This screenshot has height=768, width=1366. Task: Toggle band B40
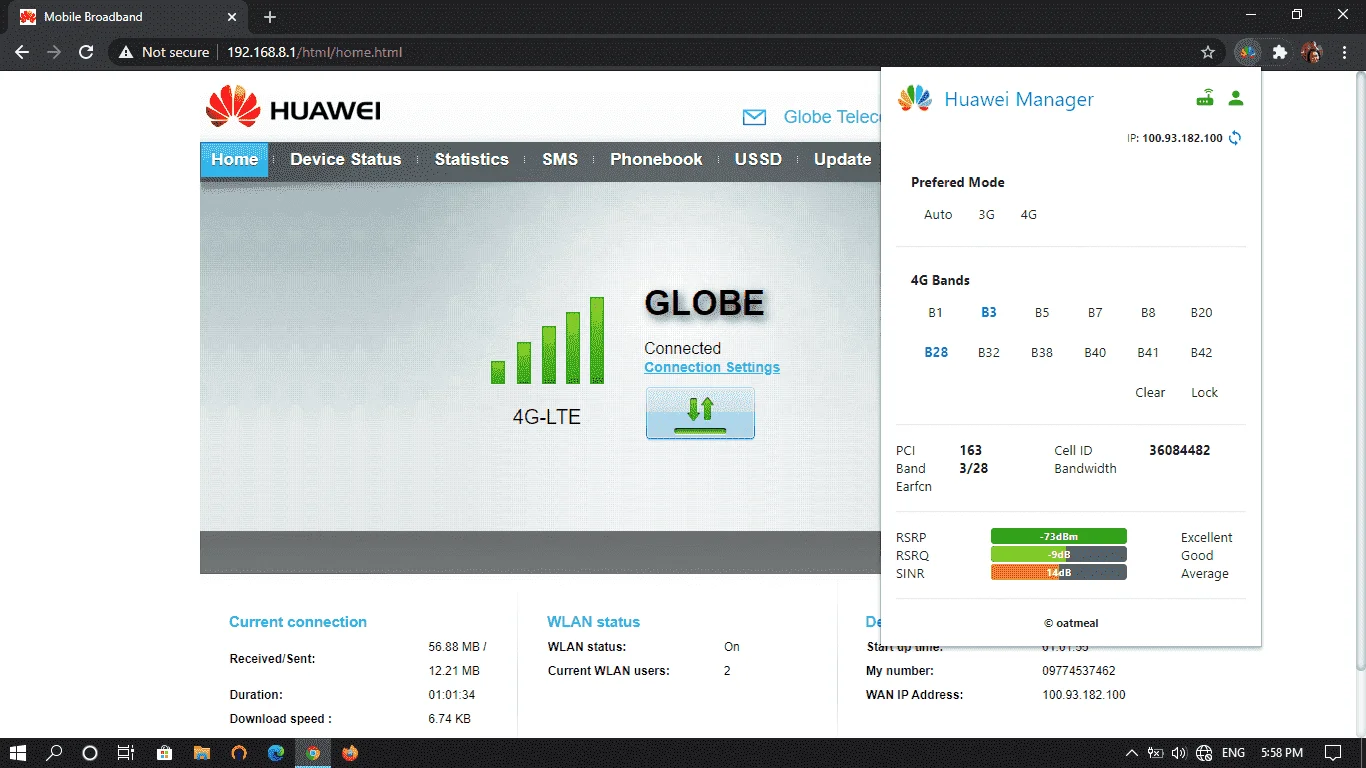coord(1095,352)
